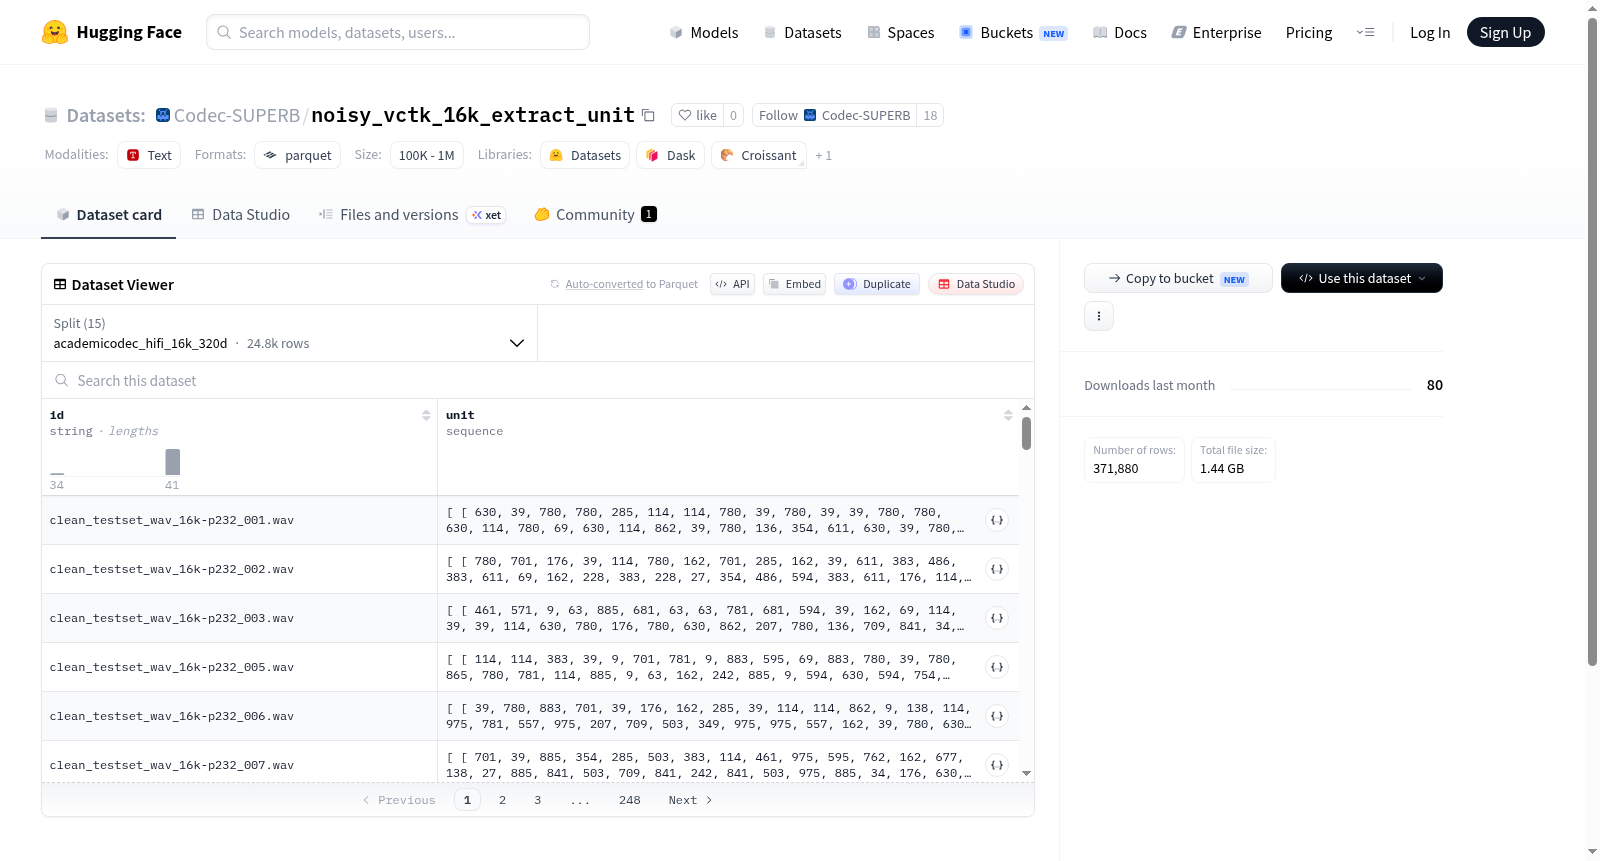Click the Hugging Face logo
Screen dimensions: 1600x861
point(111,32)
